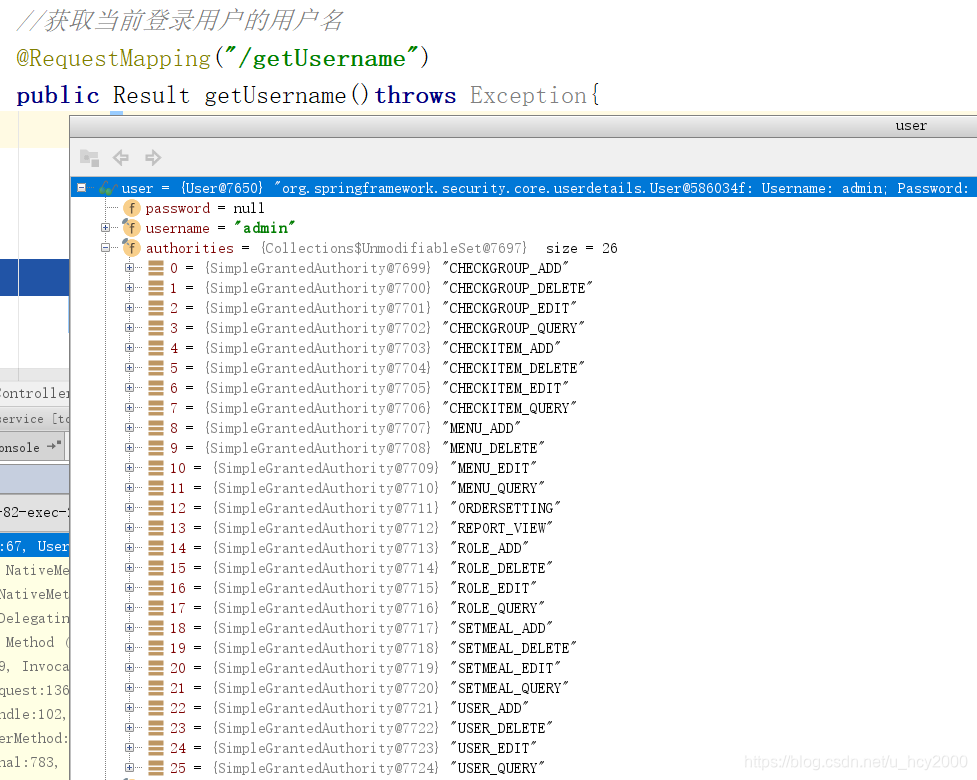Collapse the user root node
This screenshot has height=780, width=977.
[x=82, y=188]
